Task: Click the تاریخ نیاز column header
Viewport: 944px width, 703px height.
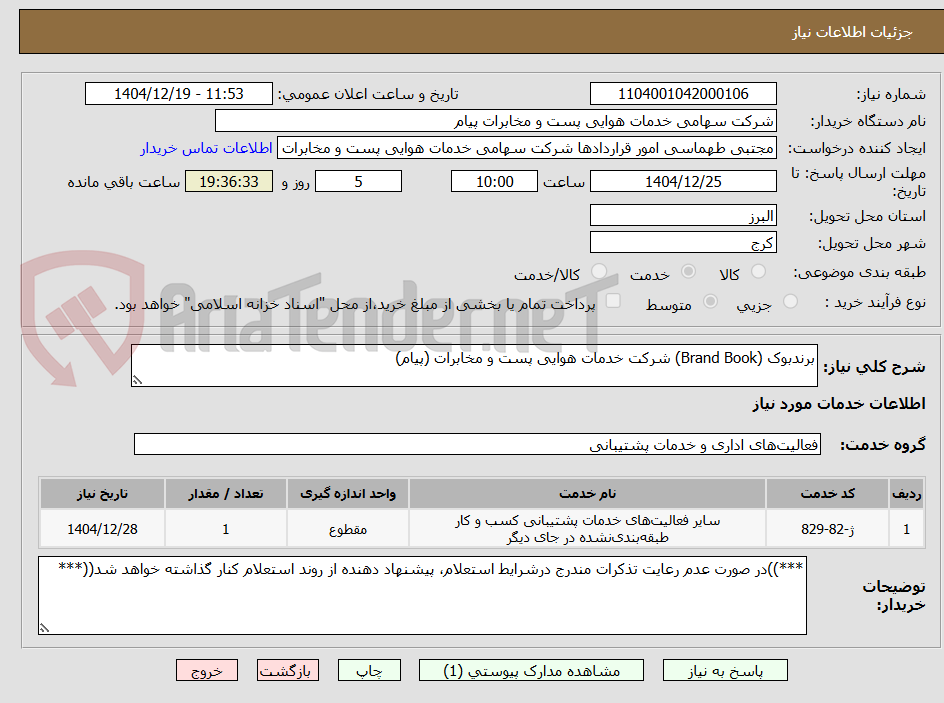Action: (x=102, y=494)
